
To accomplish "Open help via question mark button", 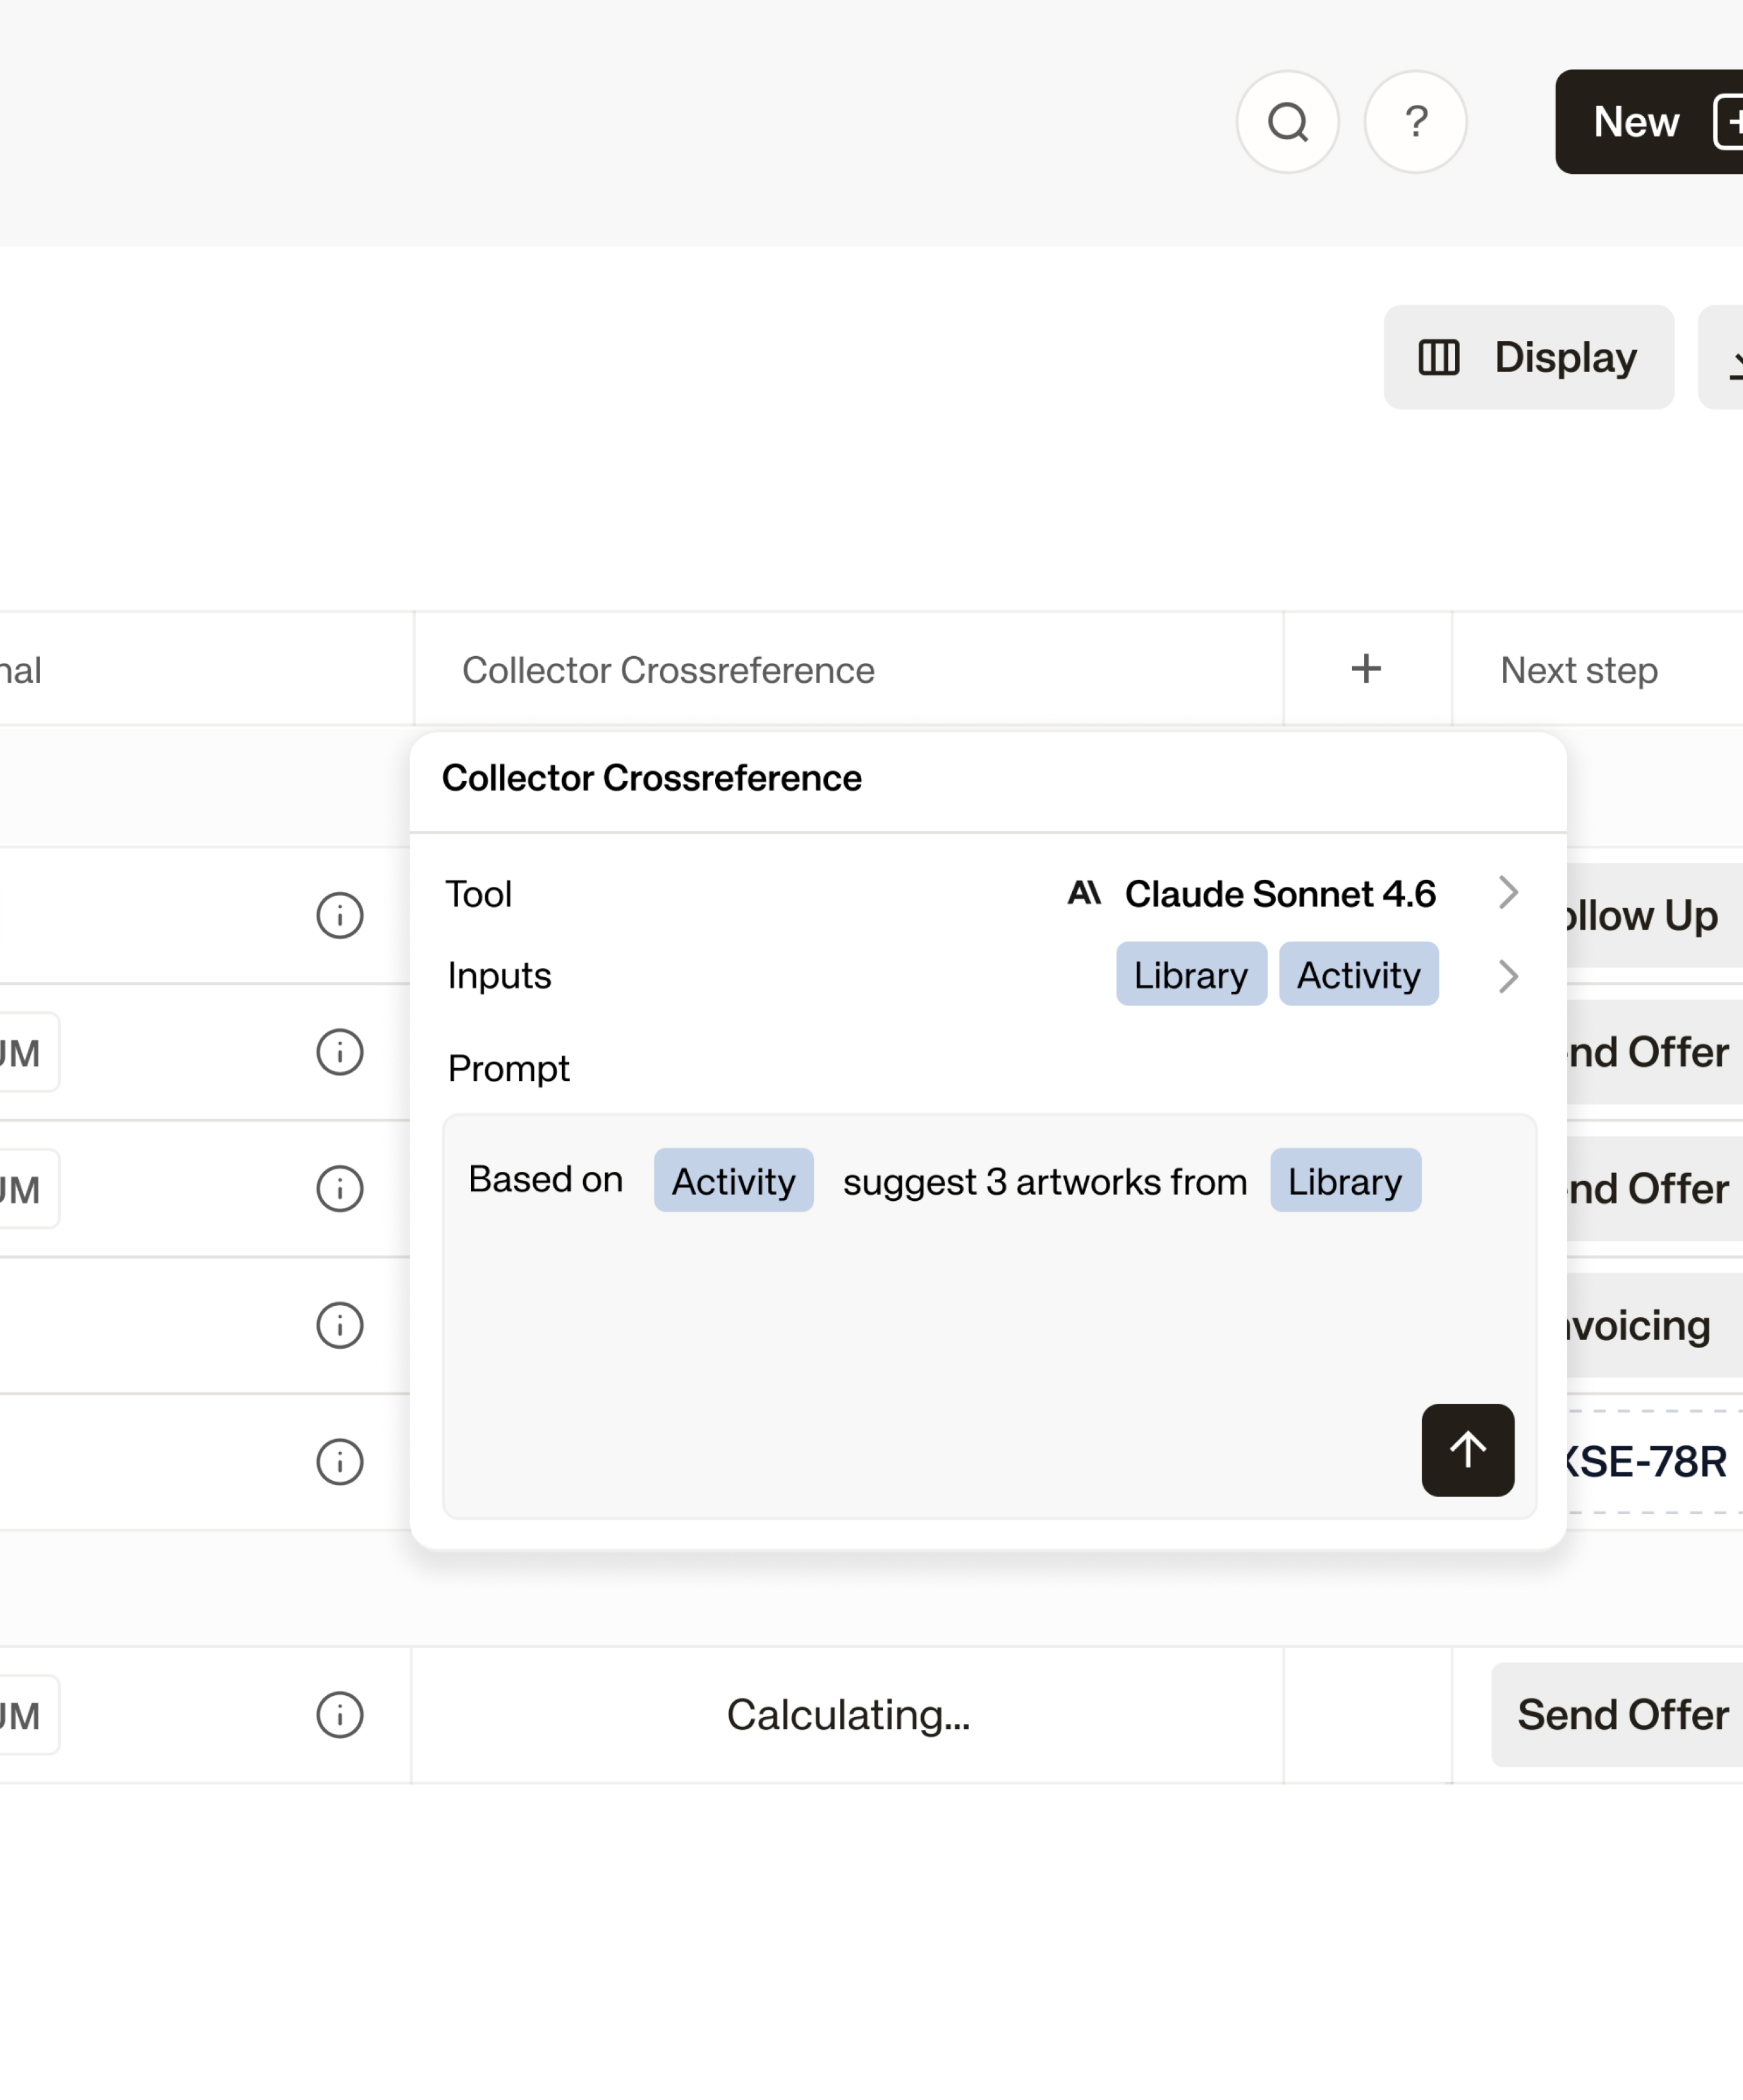I will pos(1415,122).
